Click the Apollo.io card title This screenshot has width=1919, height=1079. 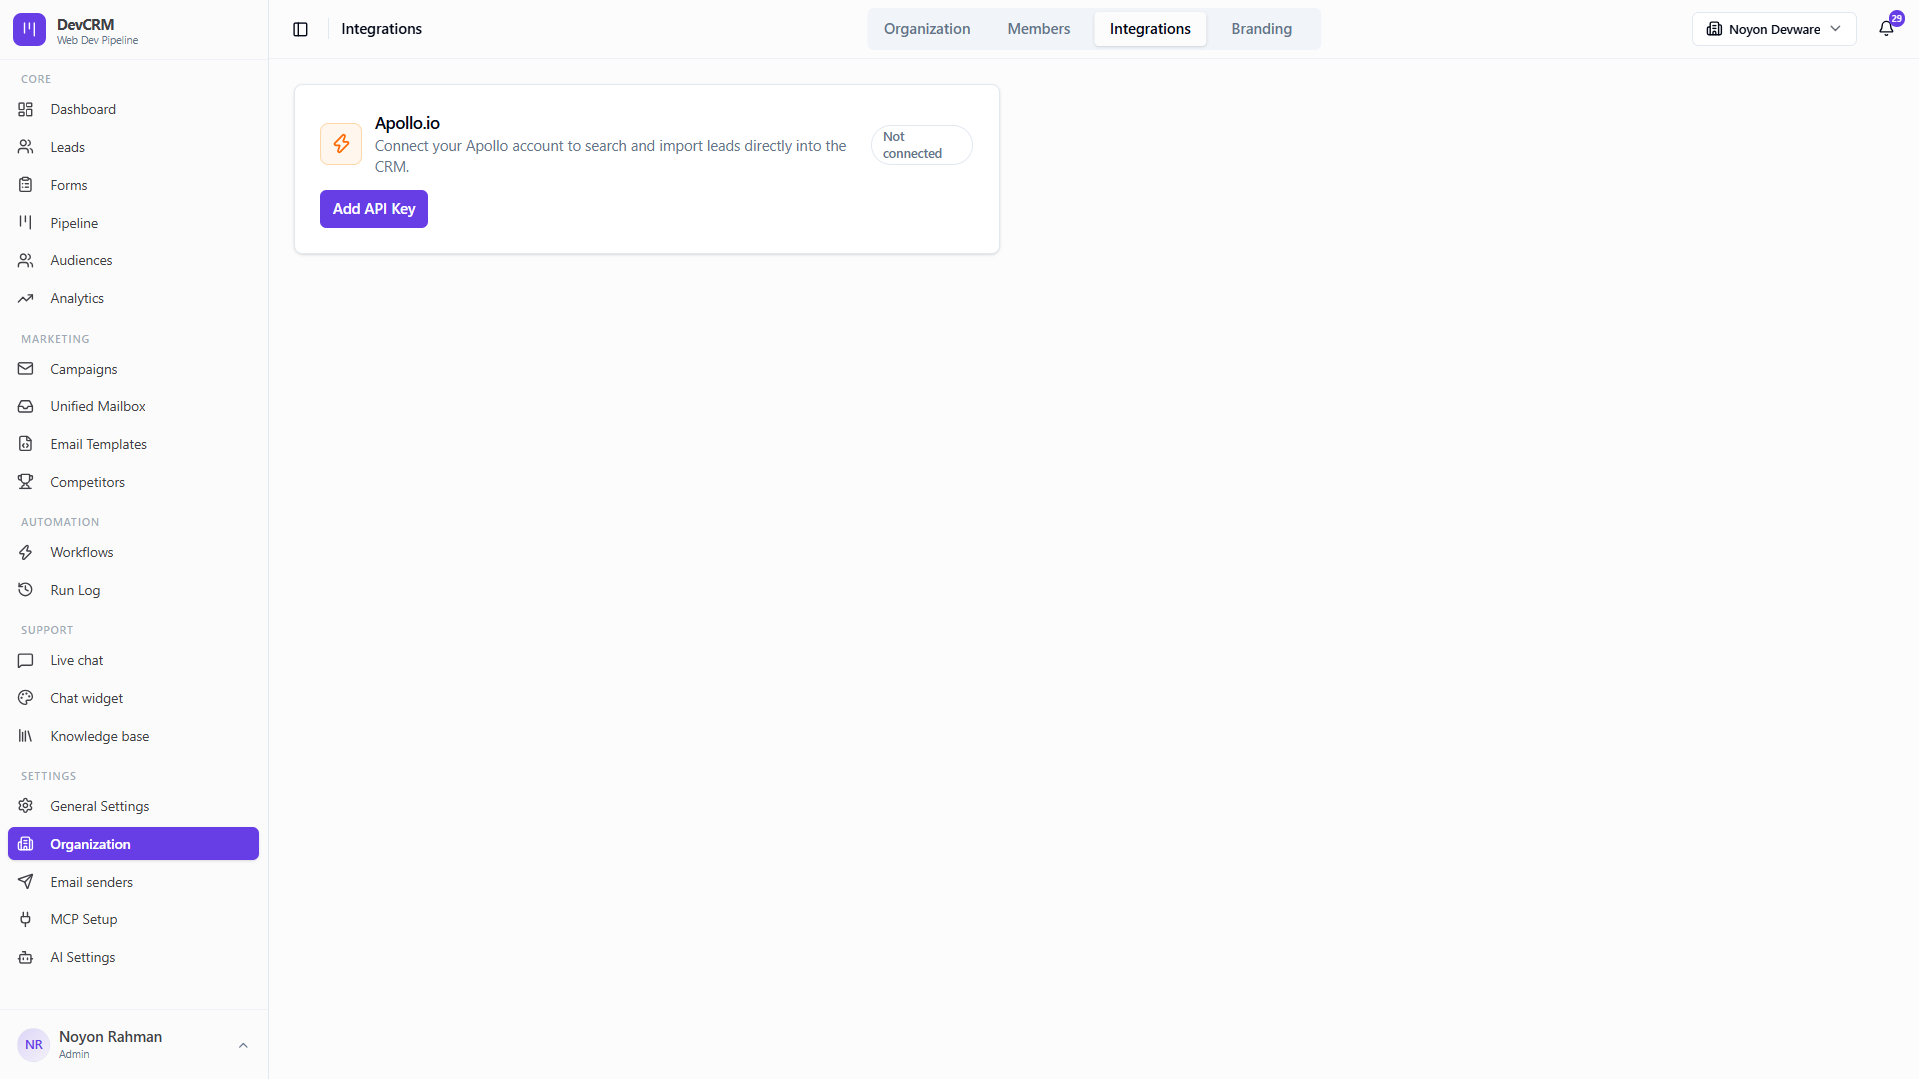(407, 123)
